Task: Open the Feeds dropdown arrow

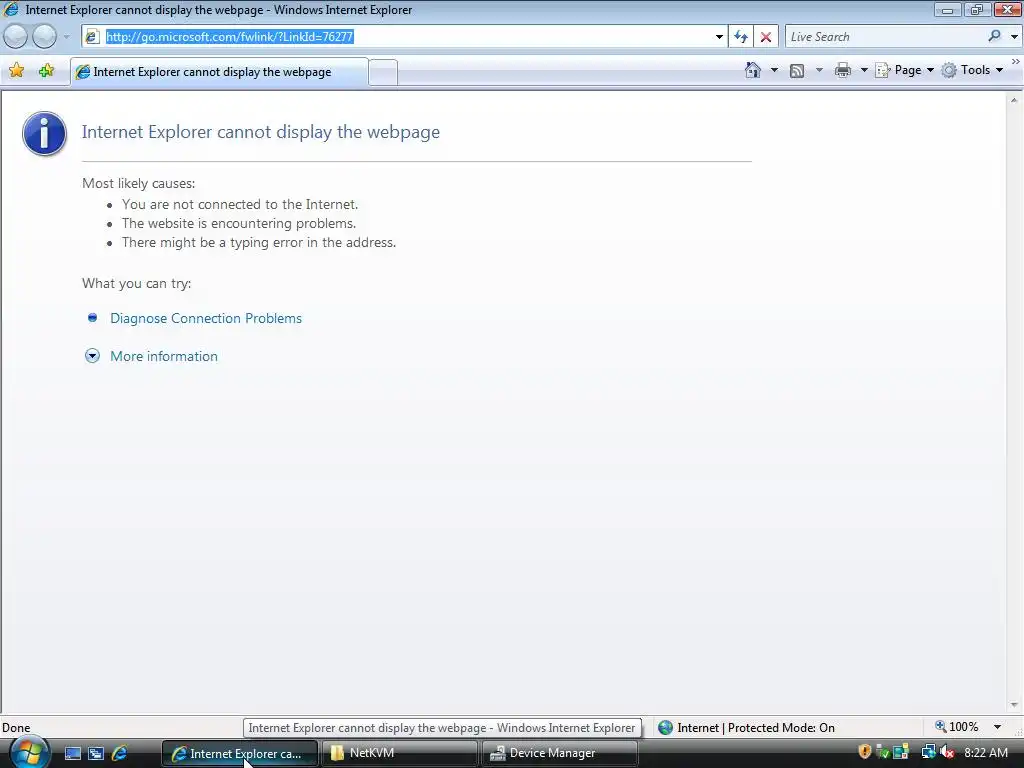Action: point(819,70)
